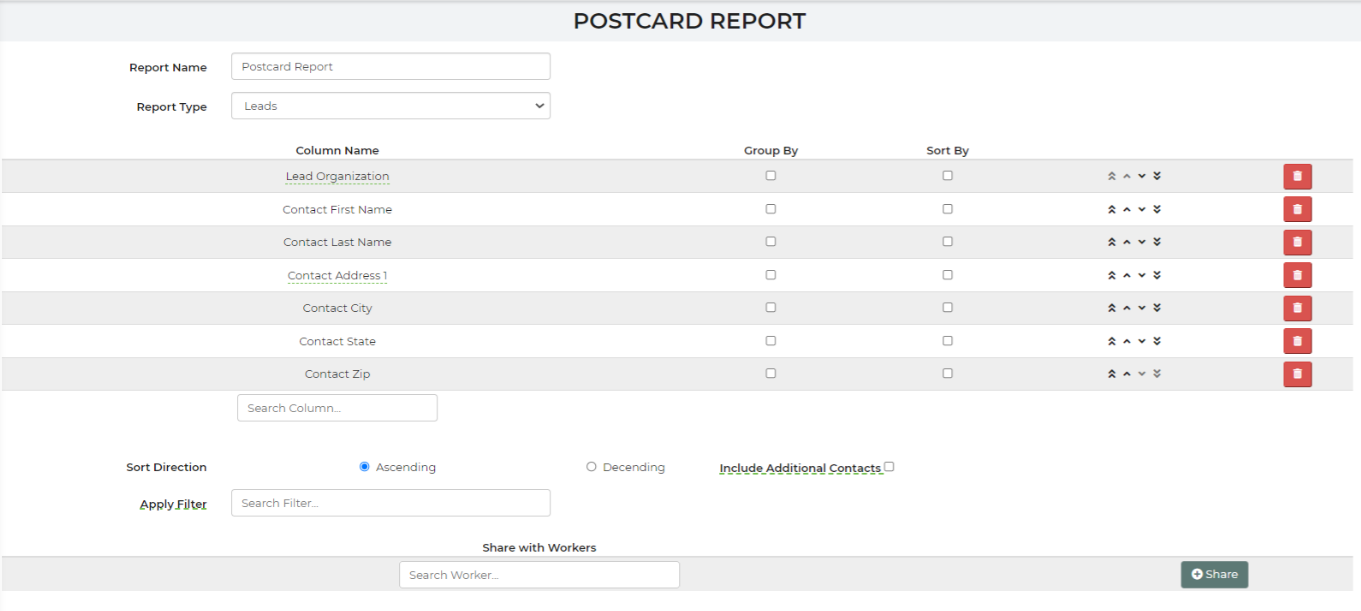Delete the Contact First Name column
The width and height of the screenshot is (1361, 611).
click(x=1297, y=209)
